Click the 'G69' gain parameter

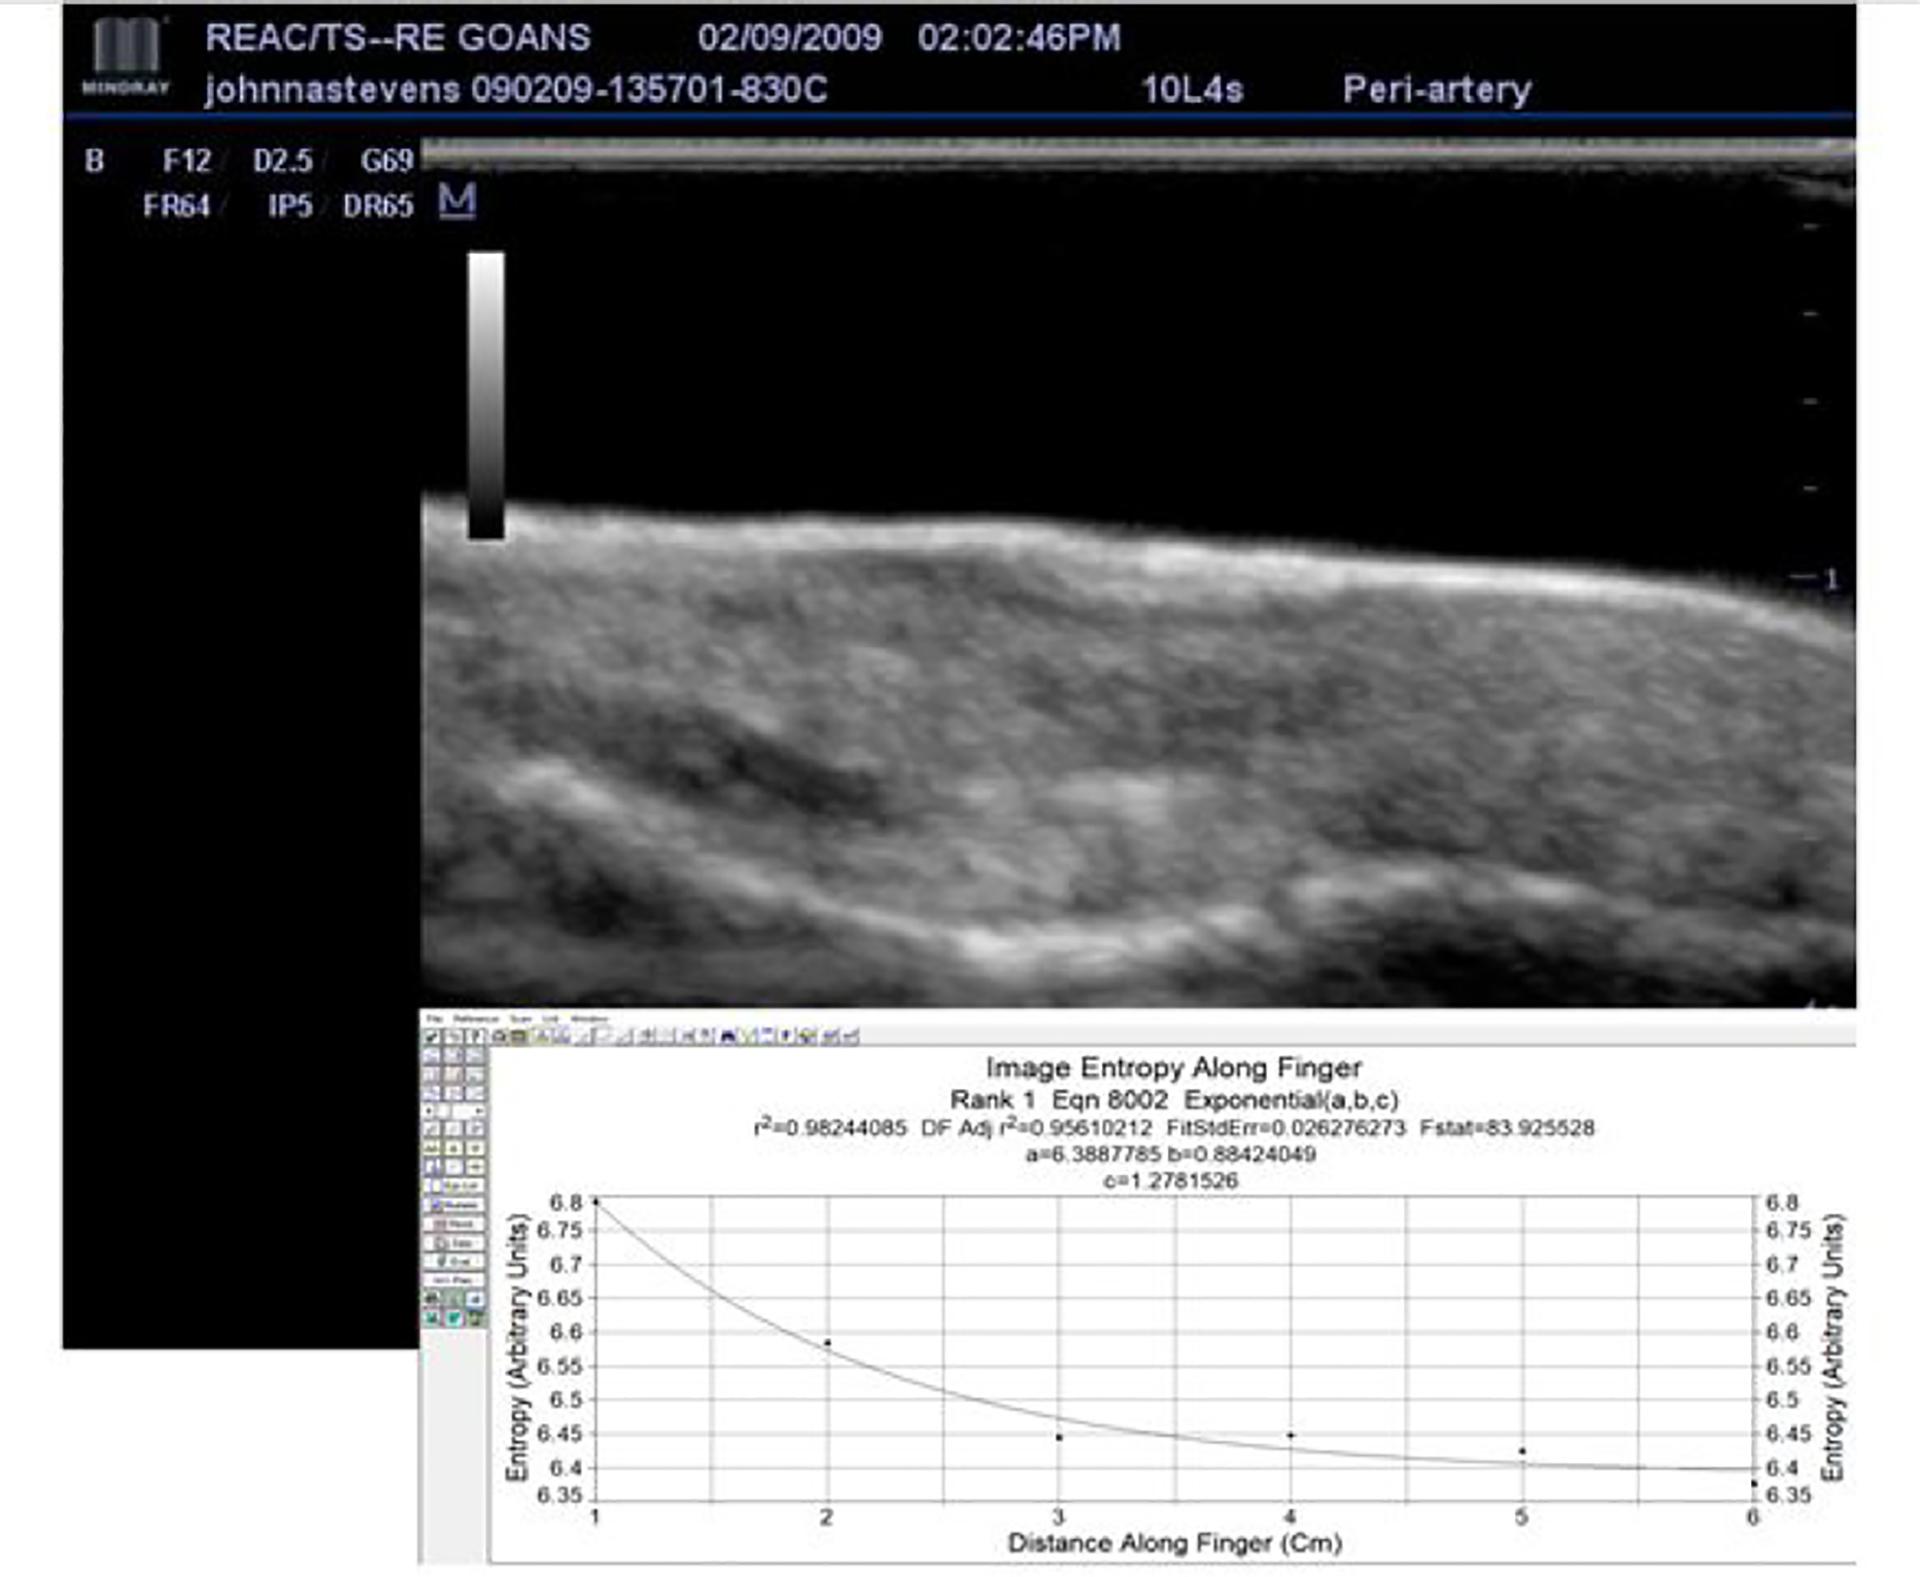pyautogui.click(x=387, y=161)
